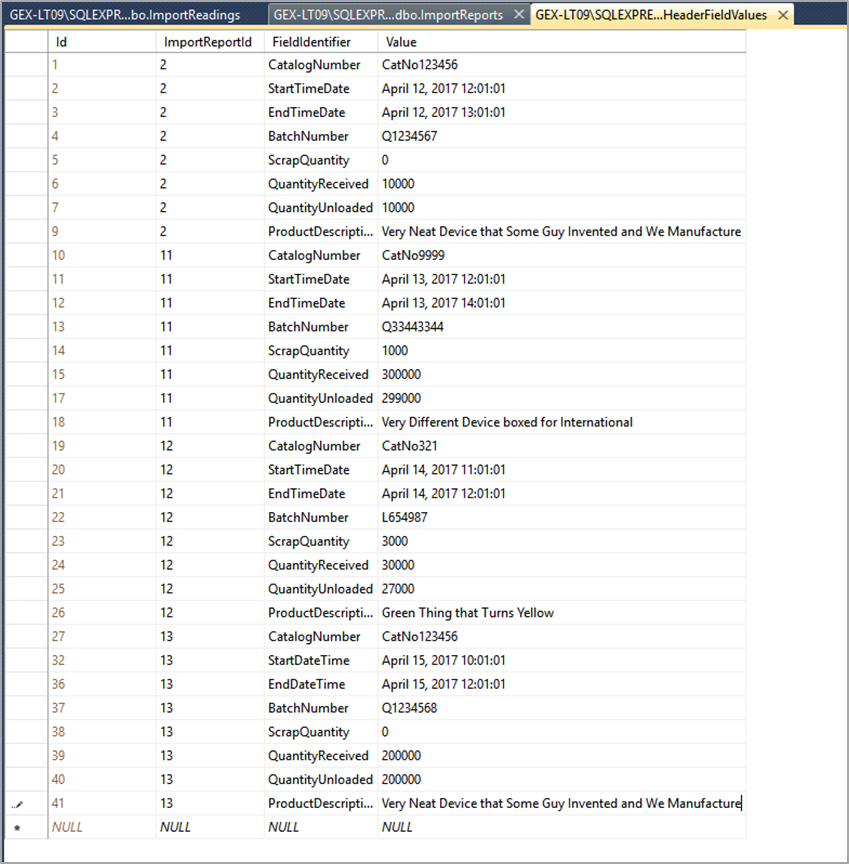Click the EndDateTime field identifier cell
The image size is (849, 864).
(x=321, y=684)
